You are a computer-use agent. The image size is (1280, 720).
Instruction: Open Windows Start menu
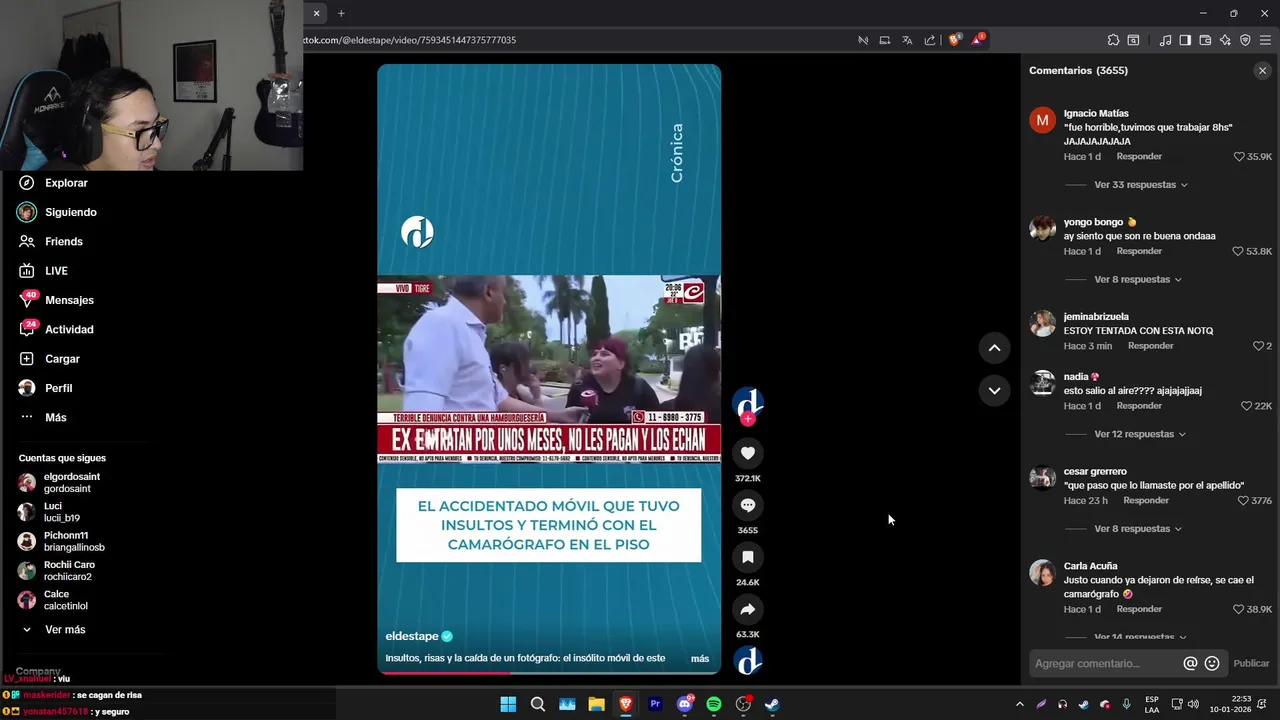click(x=508, y=704)
